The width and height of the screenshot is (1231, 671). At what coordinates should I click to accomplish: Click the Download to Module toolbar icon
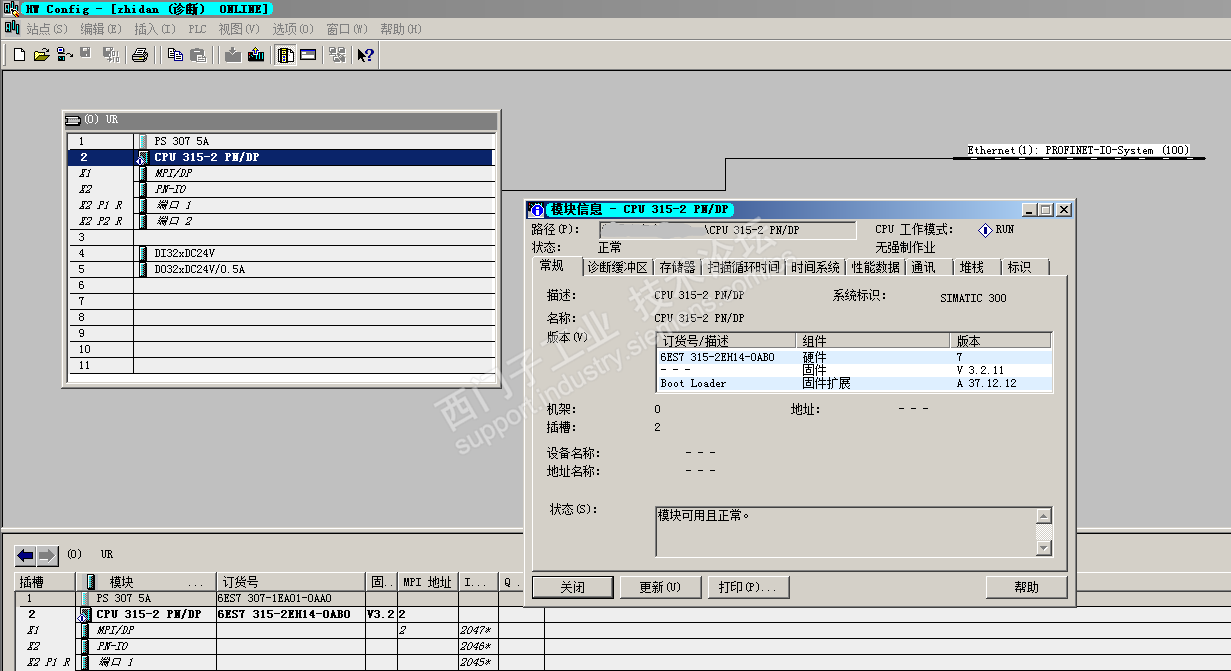click(x=232, y=55)
